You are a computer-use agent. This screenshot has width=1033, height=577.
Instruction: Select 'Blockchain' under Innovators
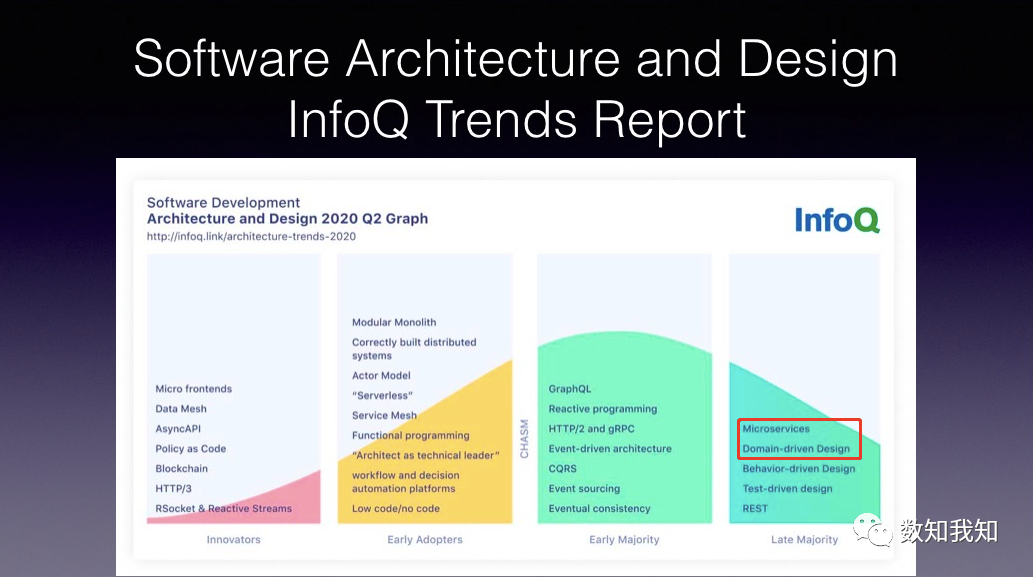coord(182,468)
